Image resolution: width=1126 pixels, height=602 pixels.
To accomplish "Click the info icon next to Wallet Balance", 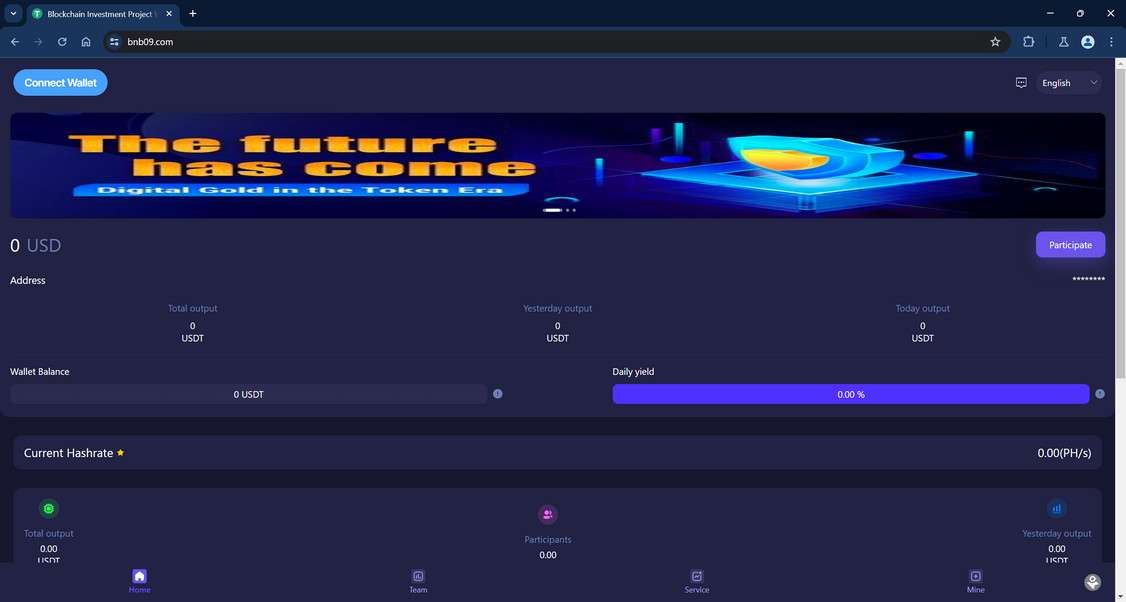I will tap(498, 393).
